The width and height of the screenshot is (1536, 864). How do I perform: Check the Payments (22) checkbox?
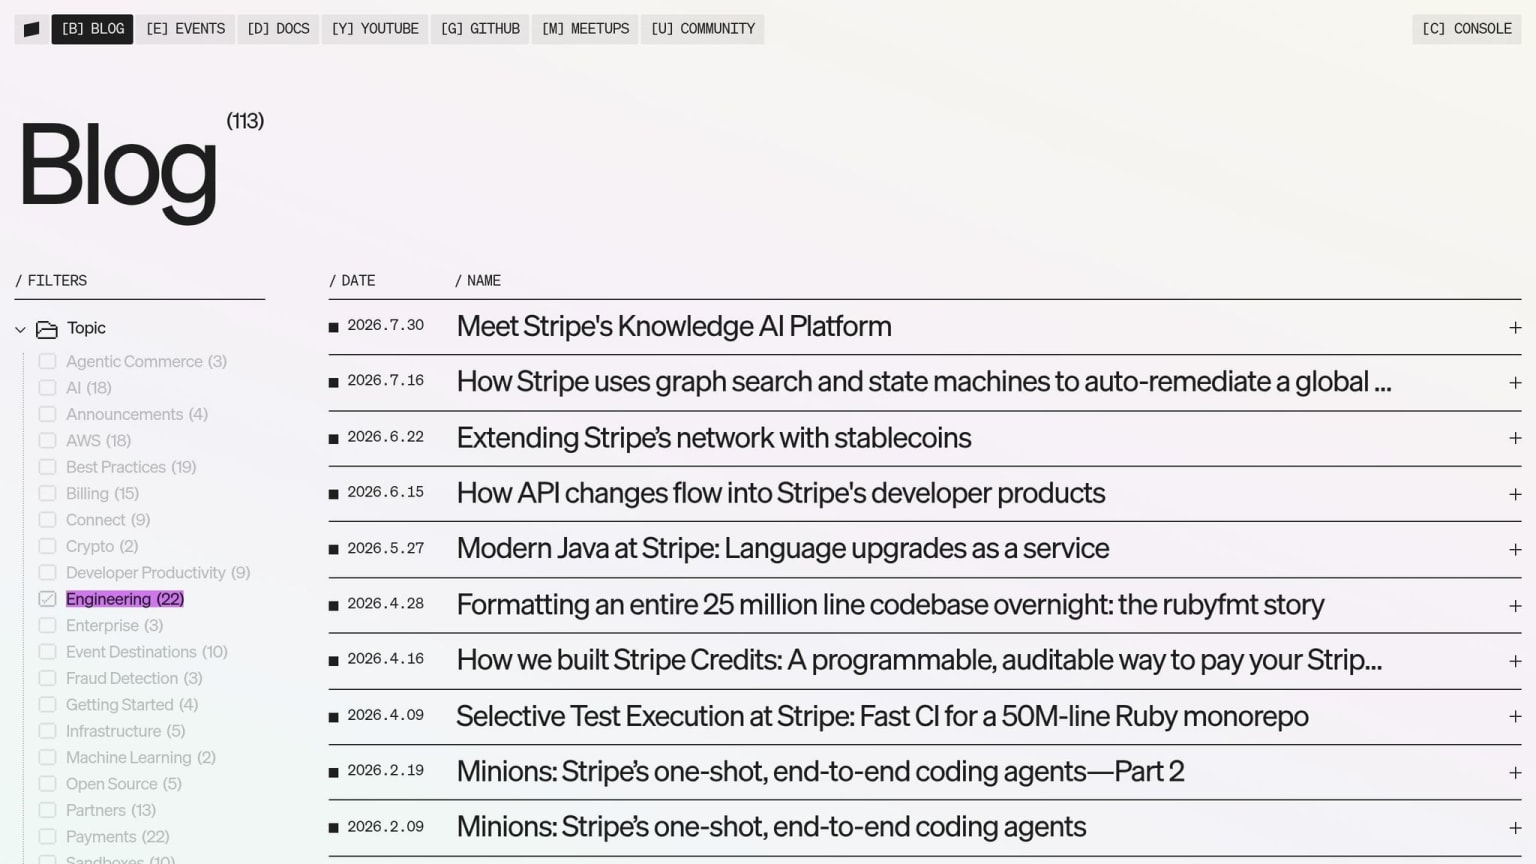click(x=47, y=837)
